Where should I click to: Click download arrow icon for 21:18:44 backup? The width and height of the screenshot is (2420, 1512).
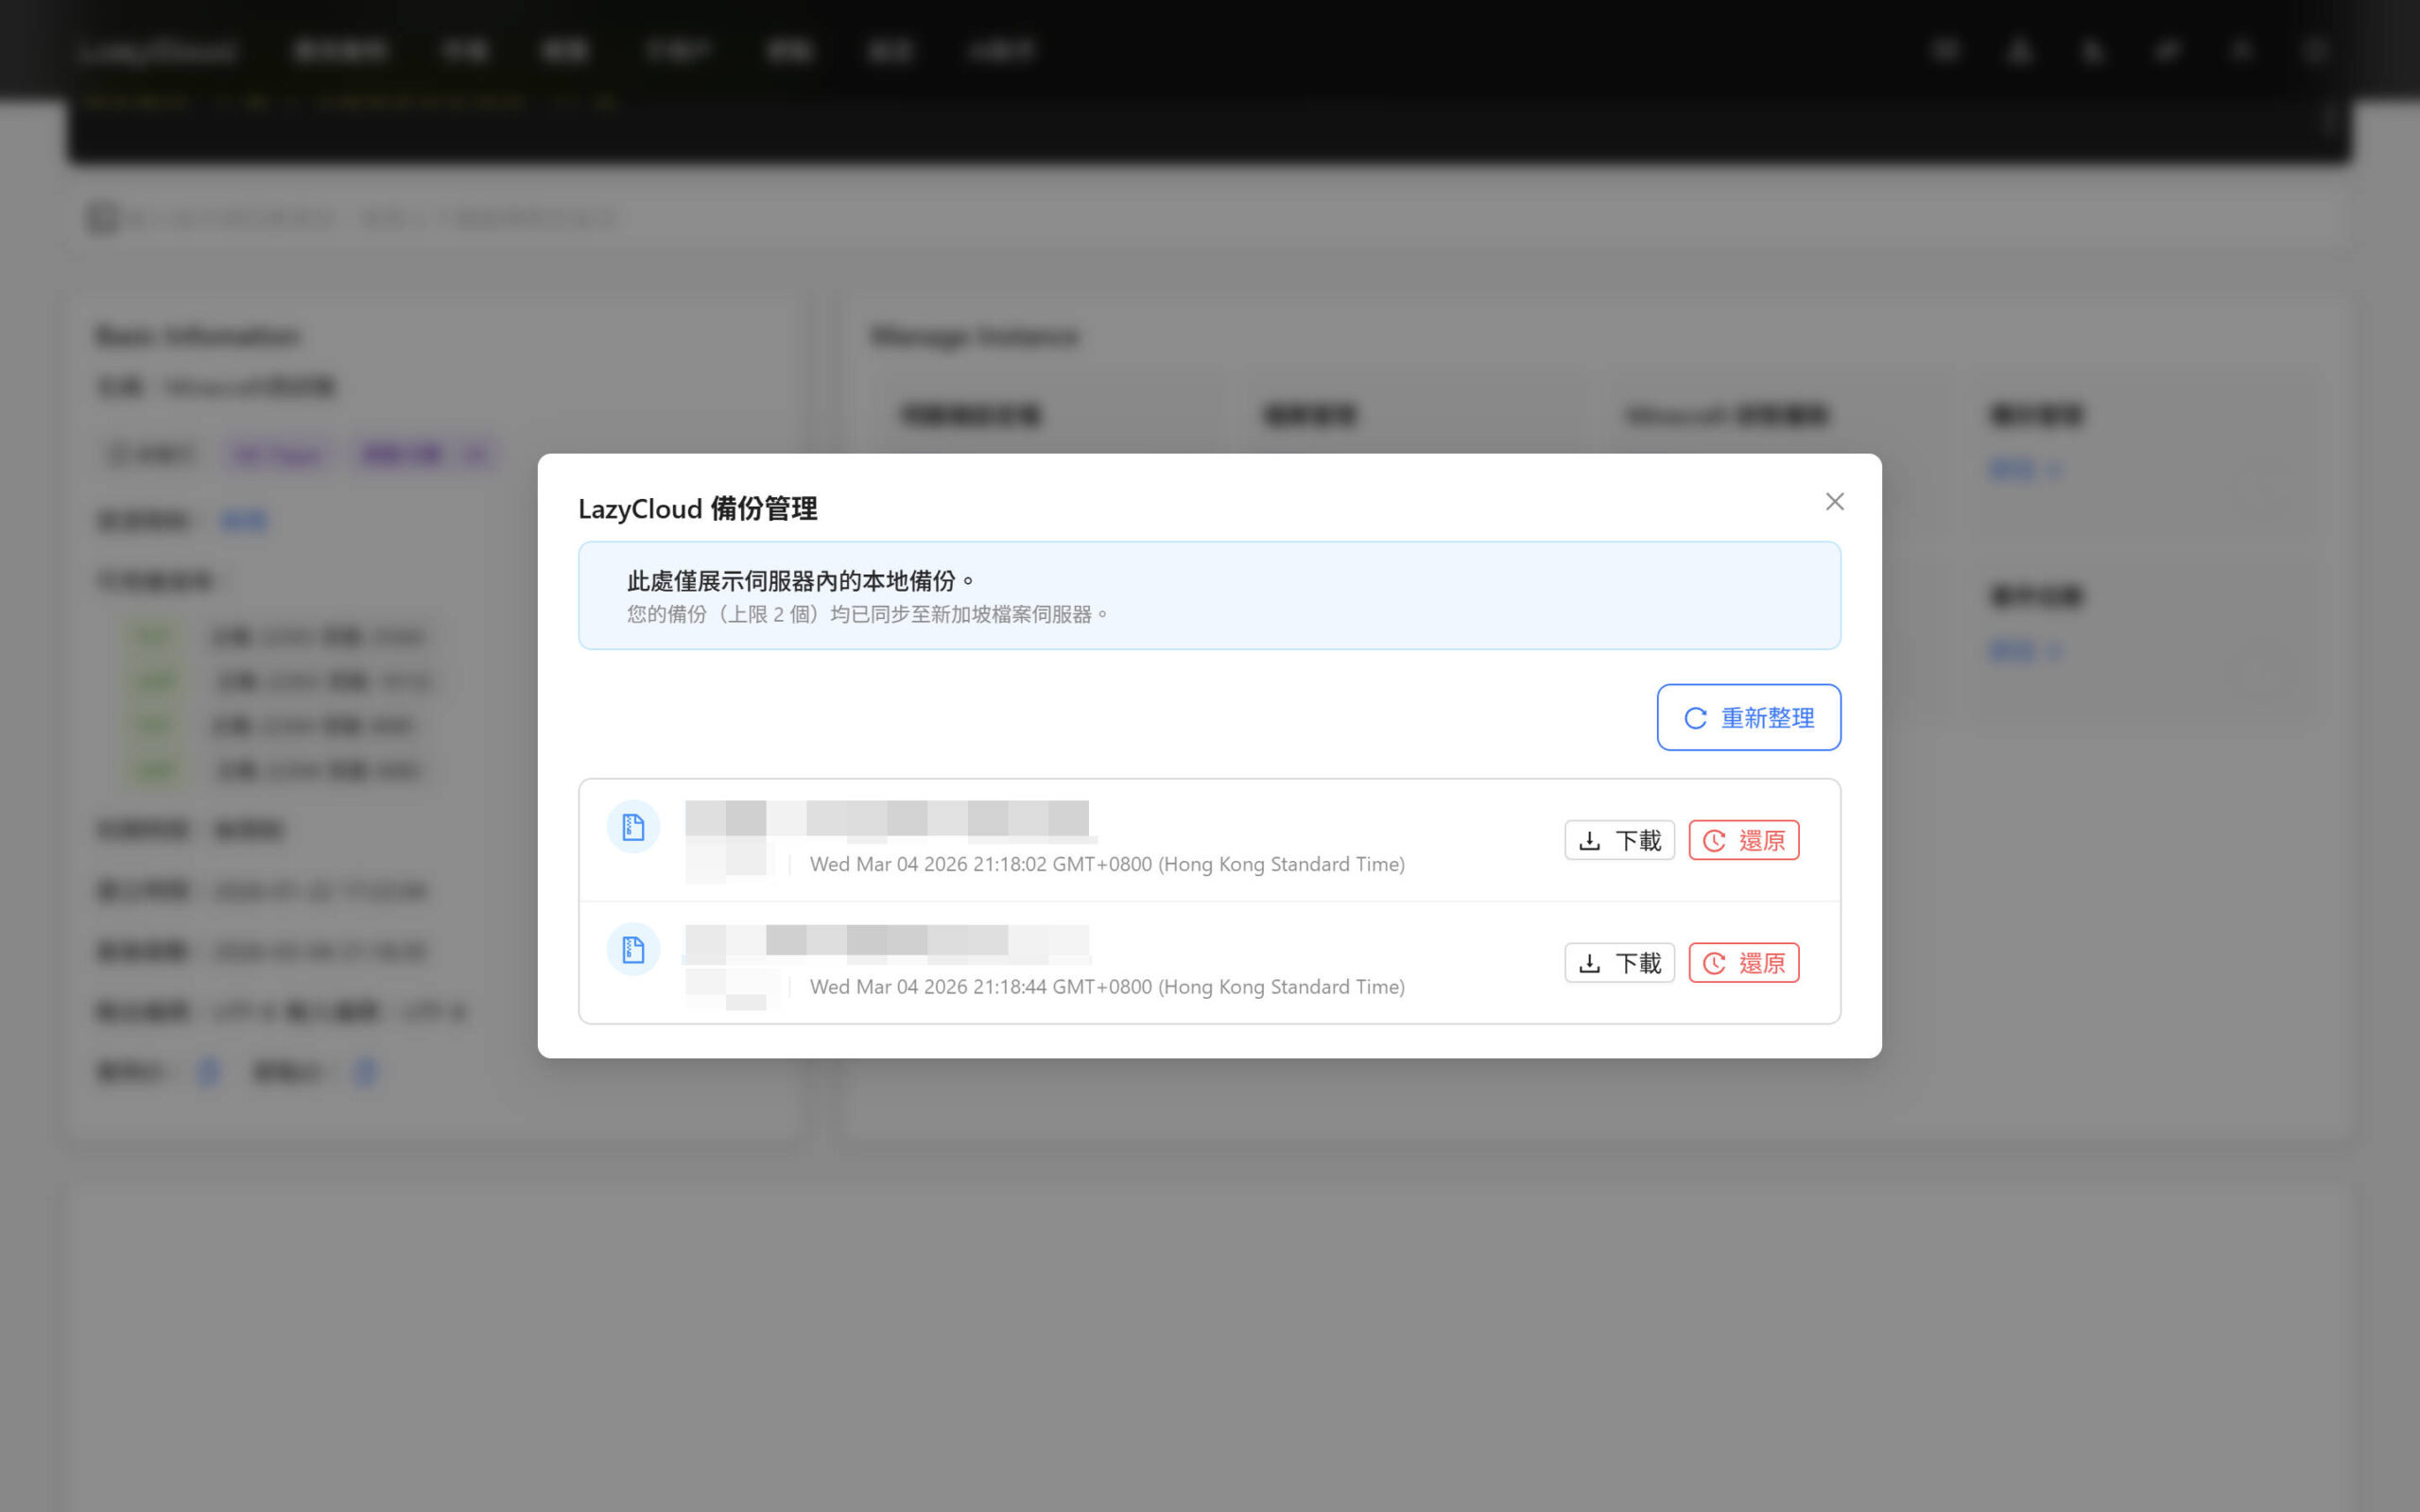[x=1589, y=963]
